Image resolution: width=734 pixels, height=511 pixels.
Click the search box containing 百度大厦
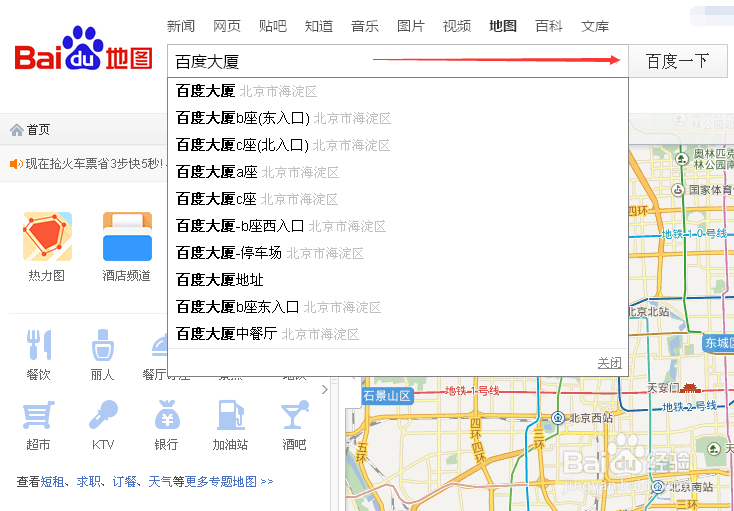pos(397,61)
